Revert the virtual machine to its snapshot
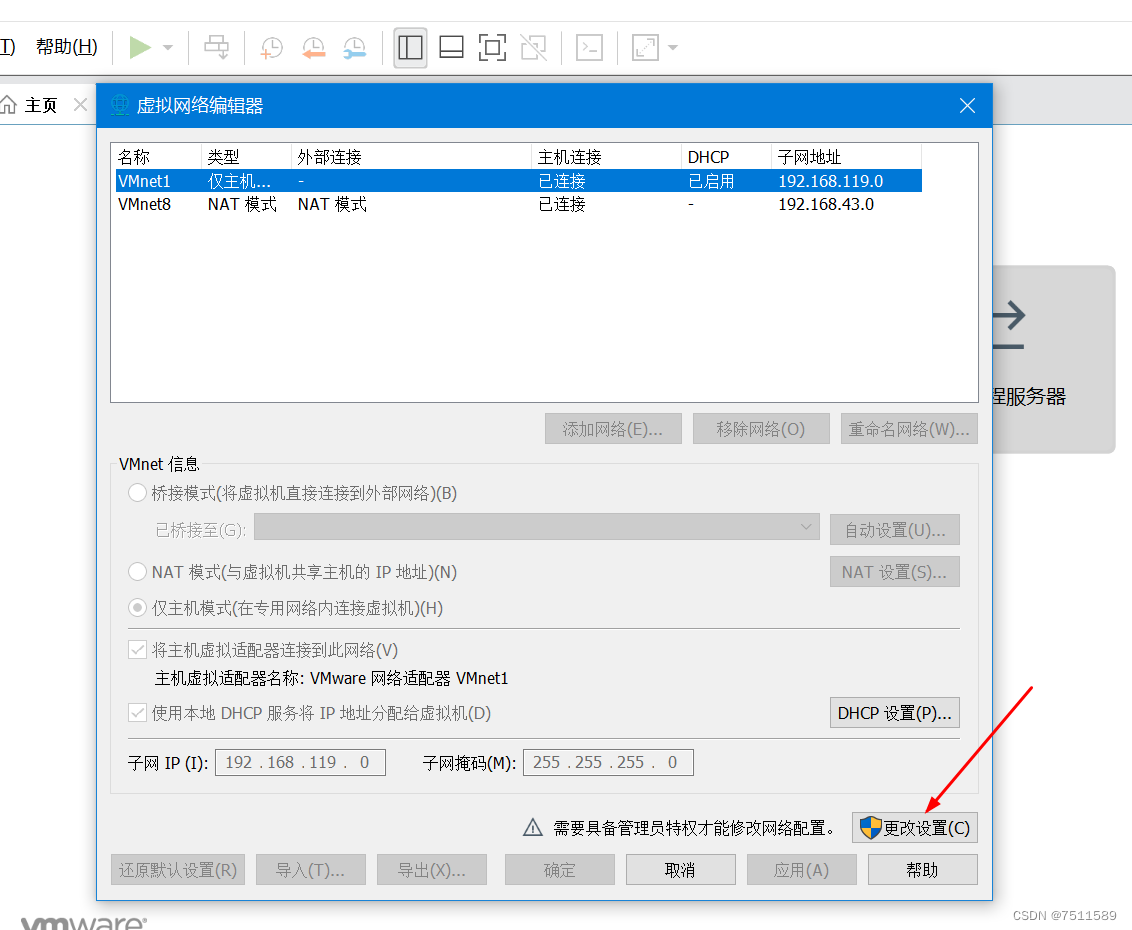The width and height of the screenshot is (1132, 930). click(313, 47)
